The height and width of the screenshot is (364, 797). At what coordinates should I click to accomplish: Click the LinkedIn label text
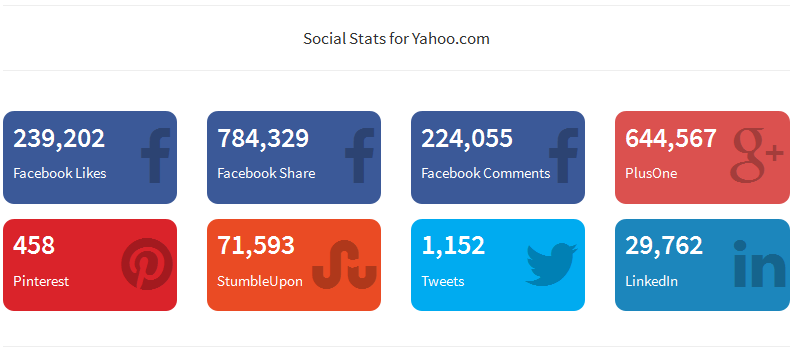[x=652, y=281]
